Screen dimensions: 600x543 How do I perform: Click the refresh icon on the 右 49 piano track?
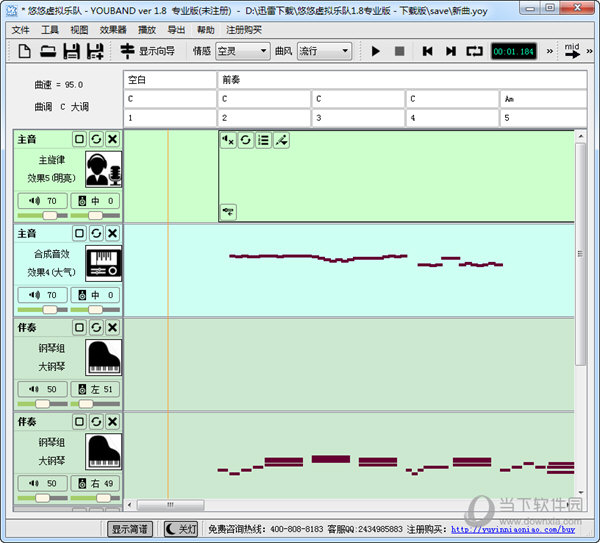pyautogui.click(x=96, y=421)
